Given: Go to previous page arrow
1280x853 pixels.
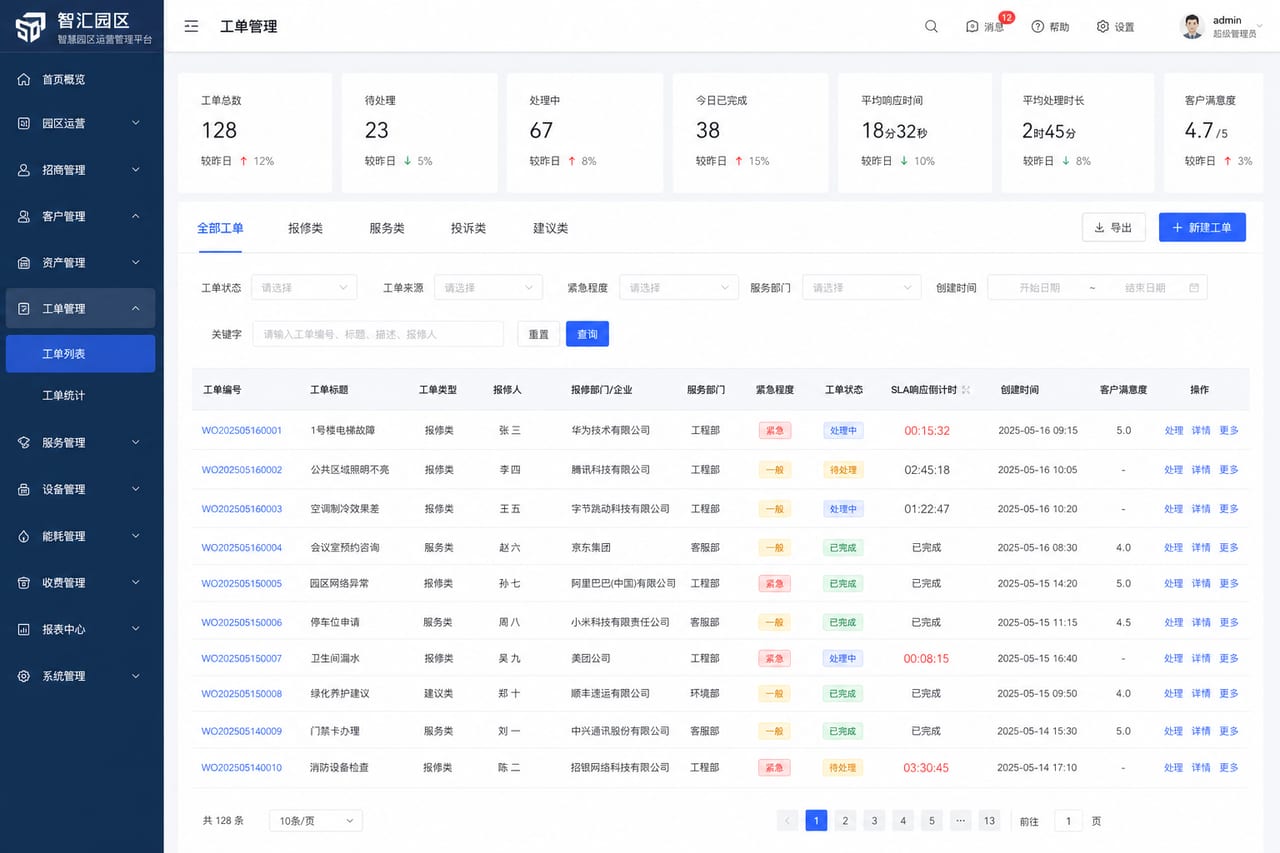Looking at the screenshot, I should tap(787, 821).
